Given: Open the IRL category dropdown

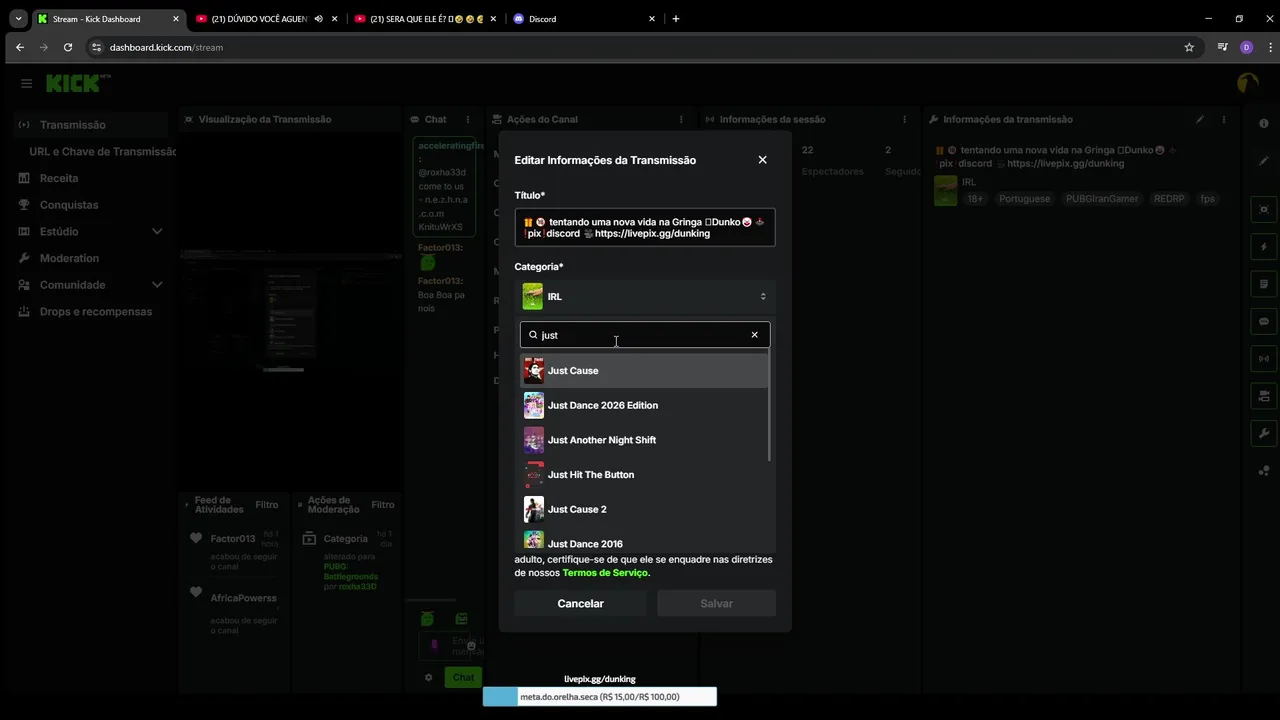Looking at the screenshot, I should click(645, 296).
